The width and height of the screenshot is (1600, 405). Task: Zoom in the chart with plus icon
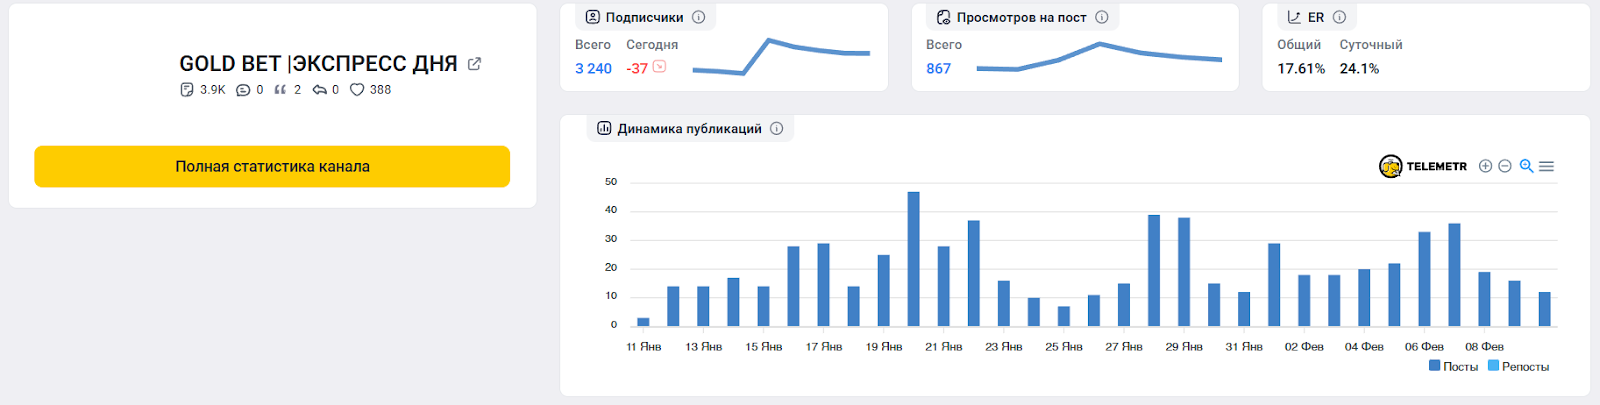(x=1486, y=166)
